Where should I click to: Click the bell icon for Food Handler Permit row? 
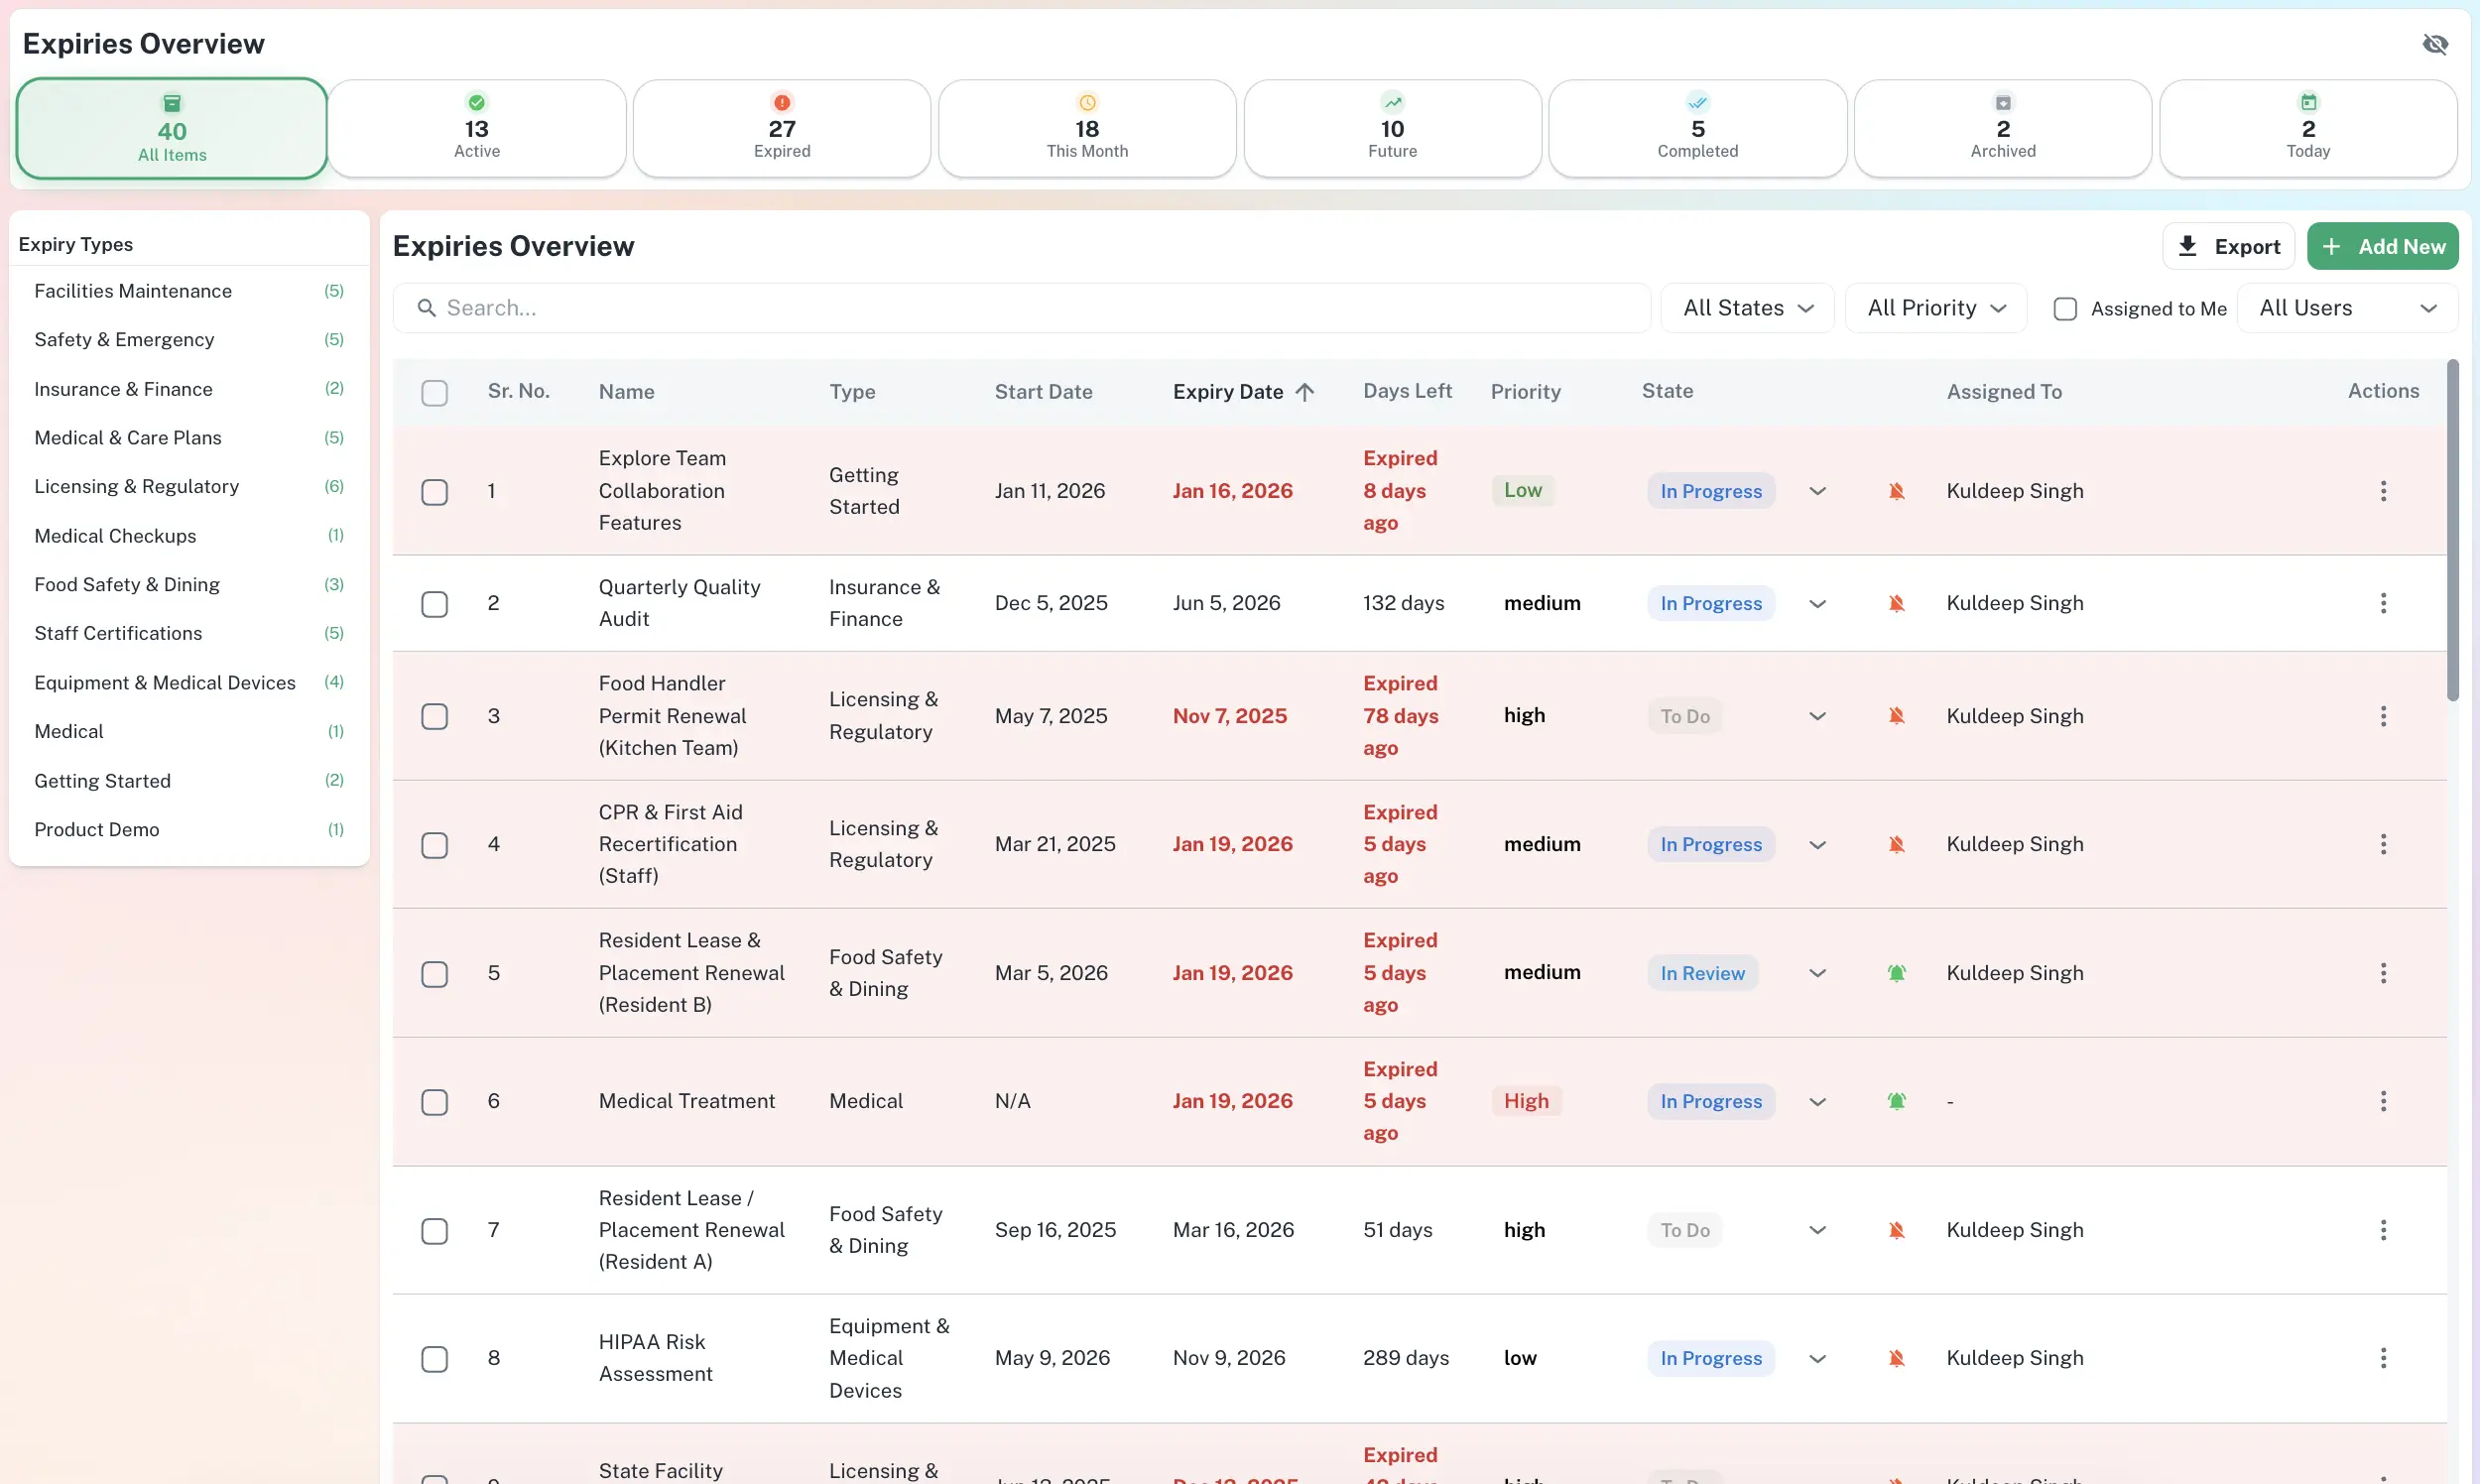(x=1896, y=716)
